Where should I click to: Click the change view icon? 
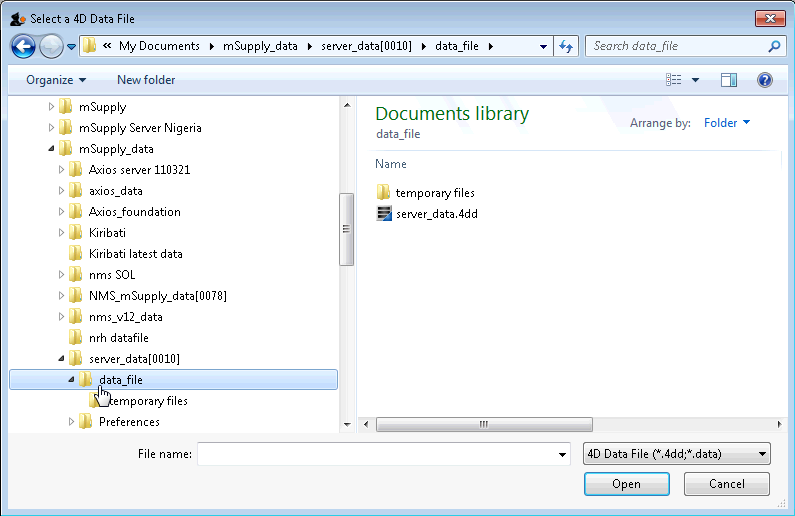[675, 80]
